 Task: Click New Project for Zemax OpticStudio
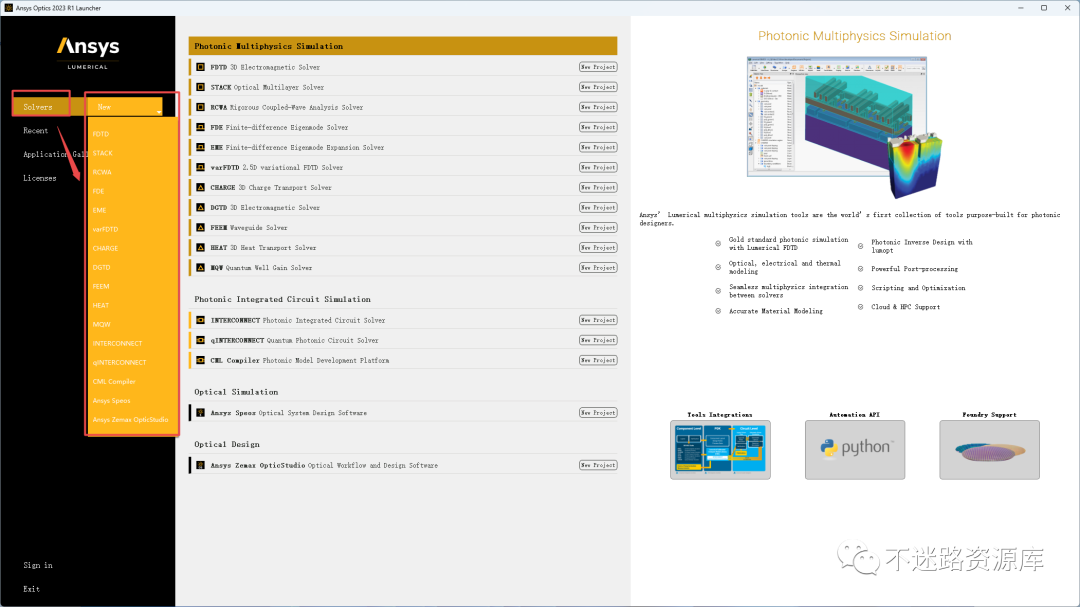598,465
